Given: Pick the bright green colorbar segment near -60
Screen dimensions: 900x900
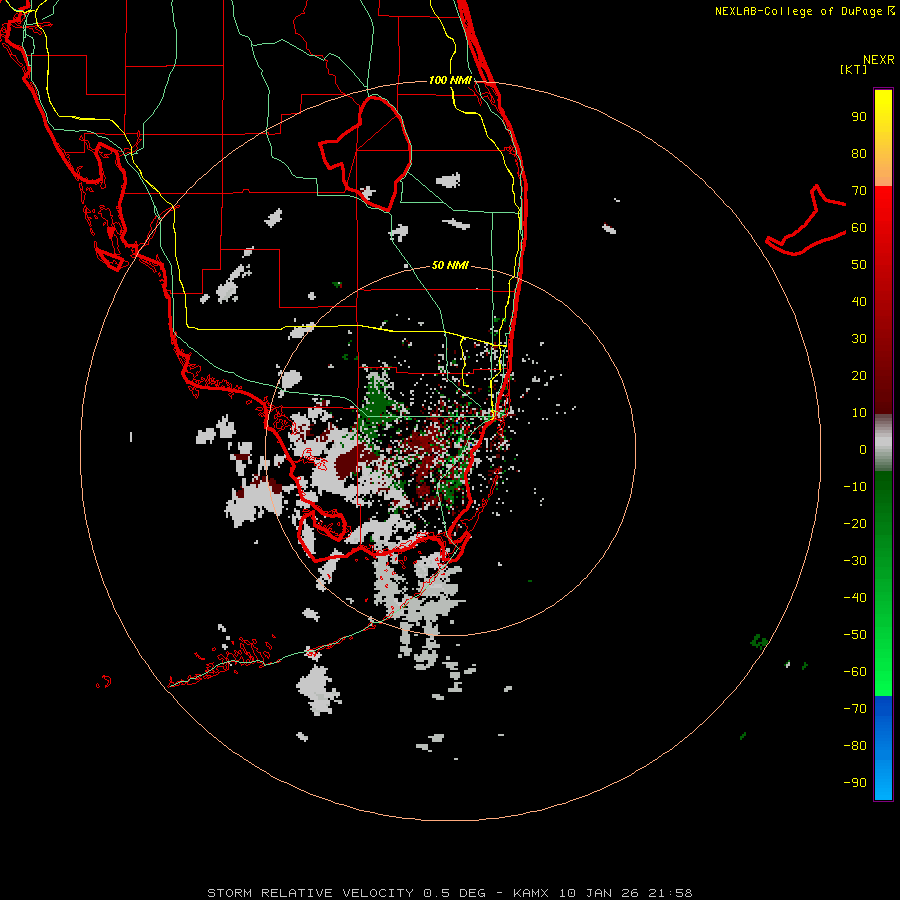Looking at the screenshot, I should point(883,672).
